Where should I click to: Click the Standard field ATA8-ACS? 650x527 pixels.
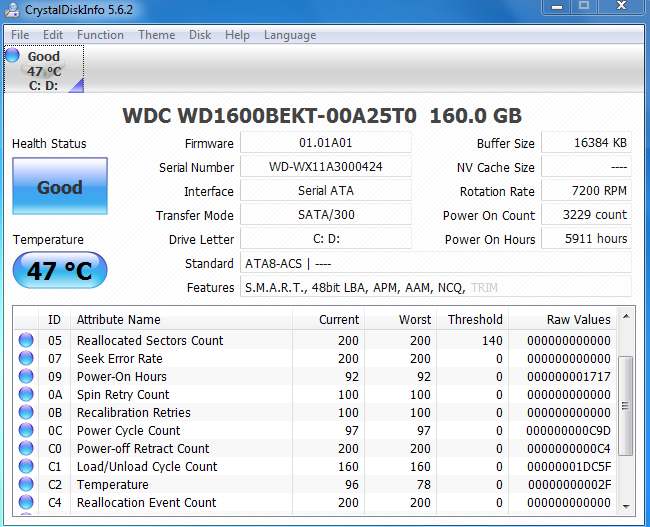[436, 263]
